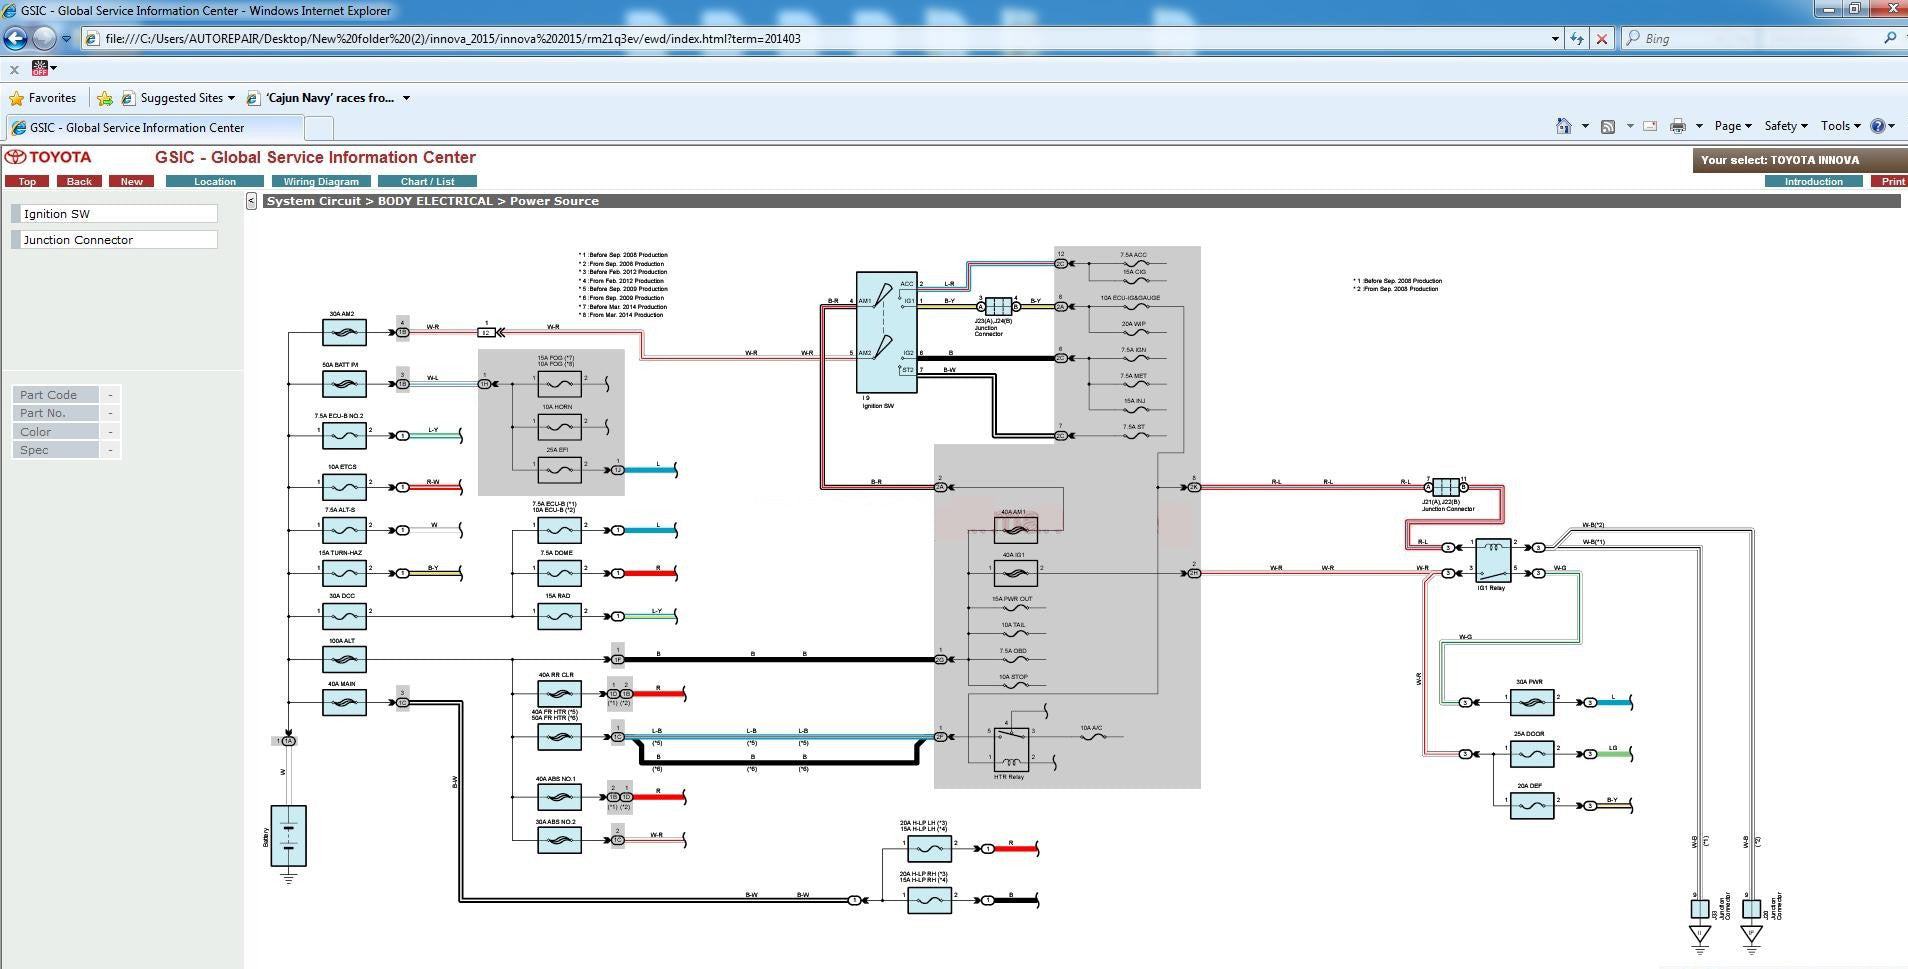The width and height of the screenshot is (1908, 969).
Task: Click the red Top button
Action: coord(27,182)
